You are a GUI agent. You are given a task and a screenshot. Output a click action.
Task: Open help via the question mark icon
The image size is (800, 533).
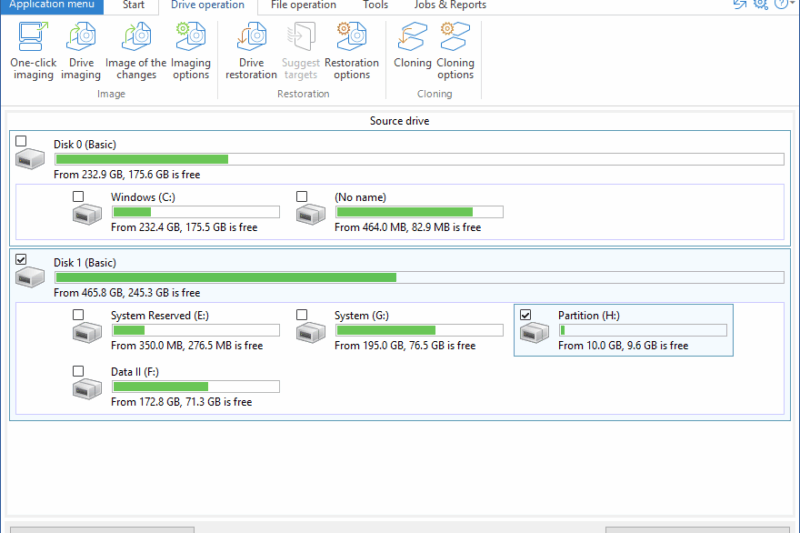tap(781, 4)
